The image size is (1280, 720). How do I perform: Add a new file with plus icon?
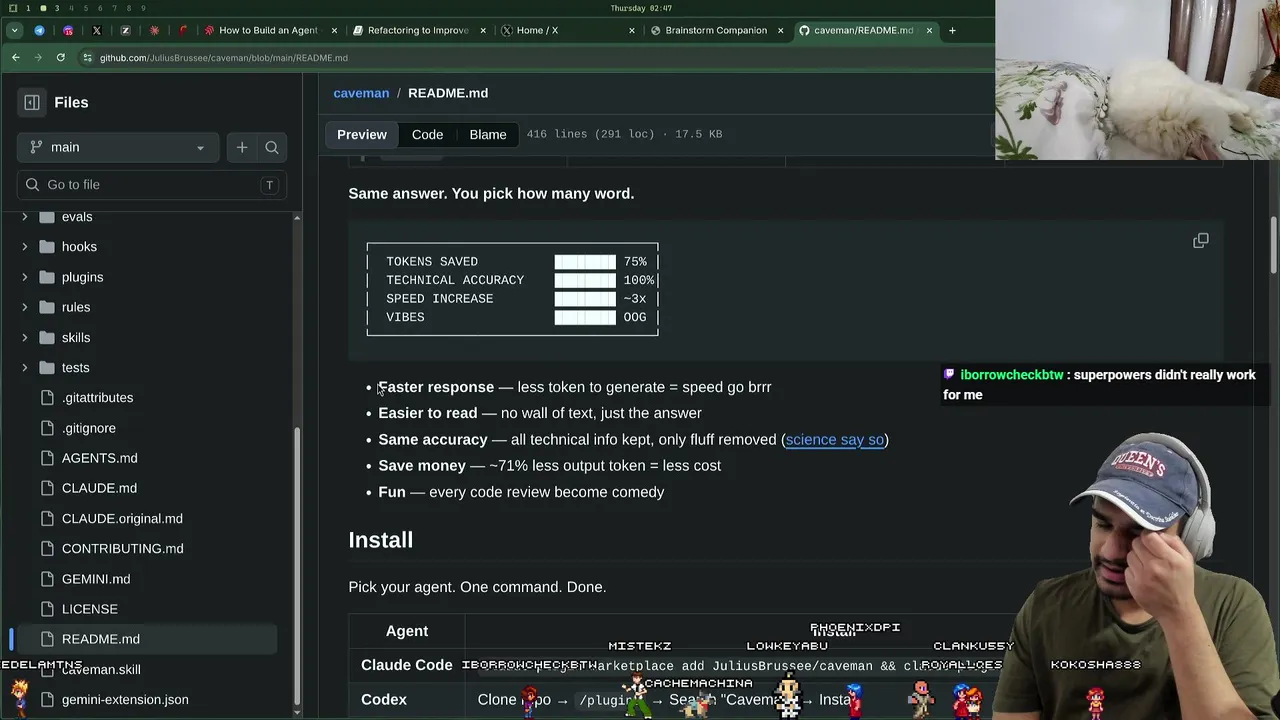[x=242, y=147]
